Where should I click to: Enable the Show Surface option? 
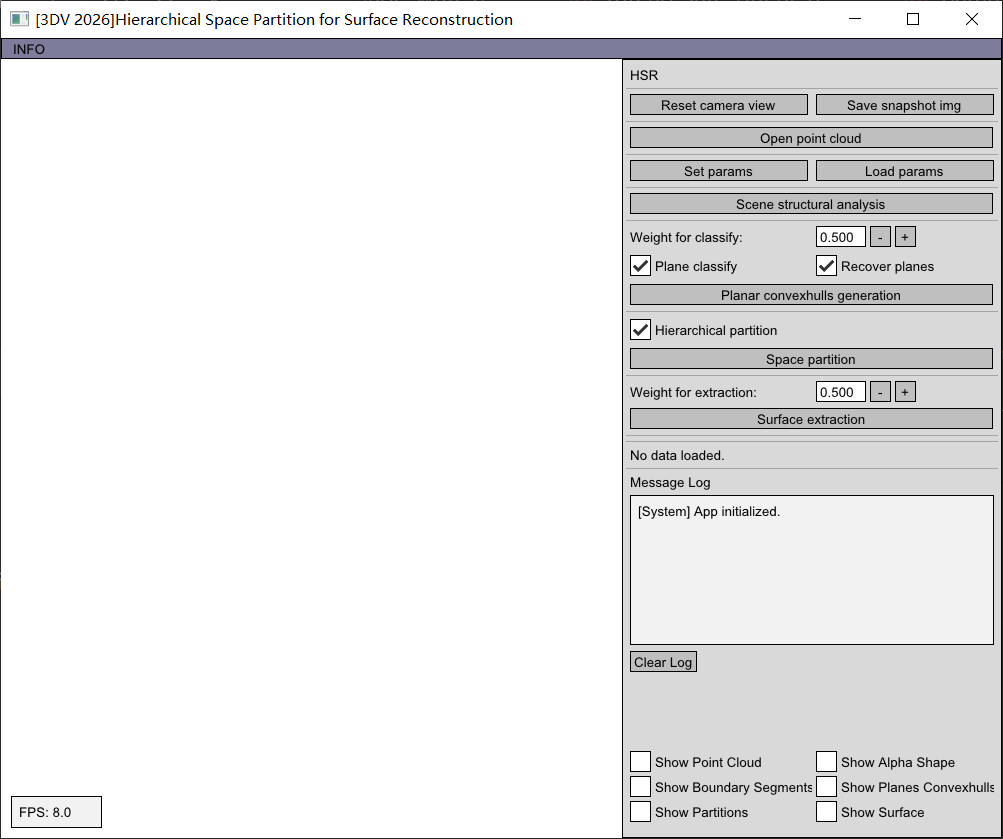[x=826, y=811]
